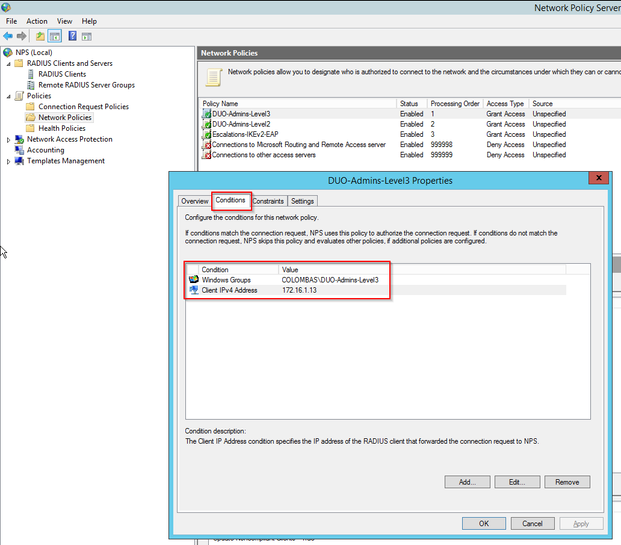This screenshot has height=545, width=621.
Task: Select Connection Request Policies tree item
Action: (84, 107)
